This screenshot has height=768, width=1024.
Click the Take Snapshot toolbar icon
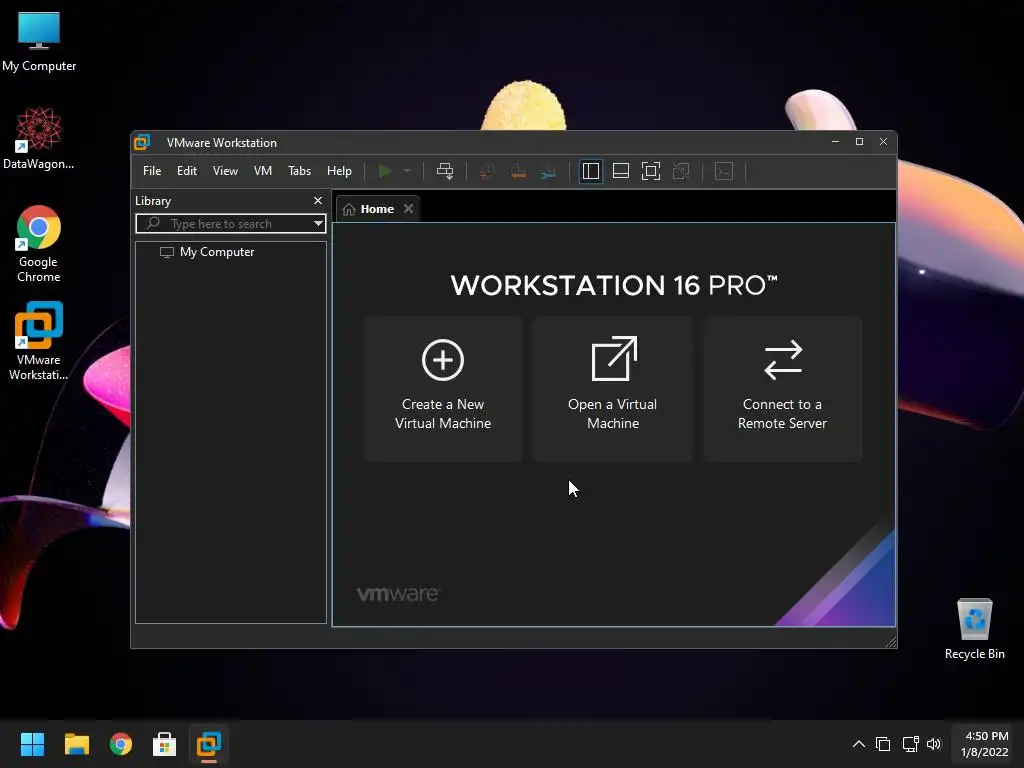487,171
